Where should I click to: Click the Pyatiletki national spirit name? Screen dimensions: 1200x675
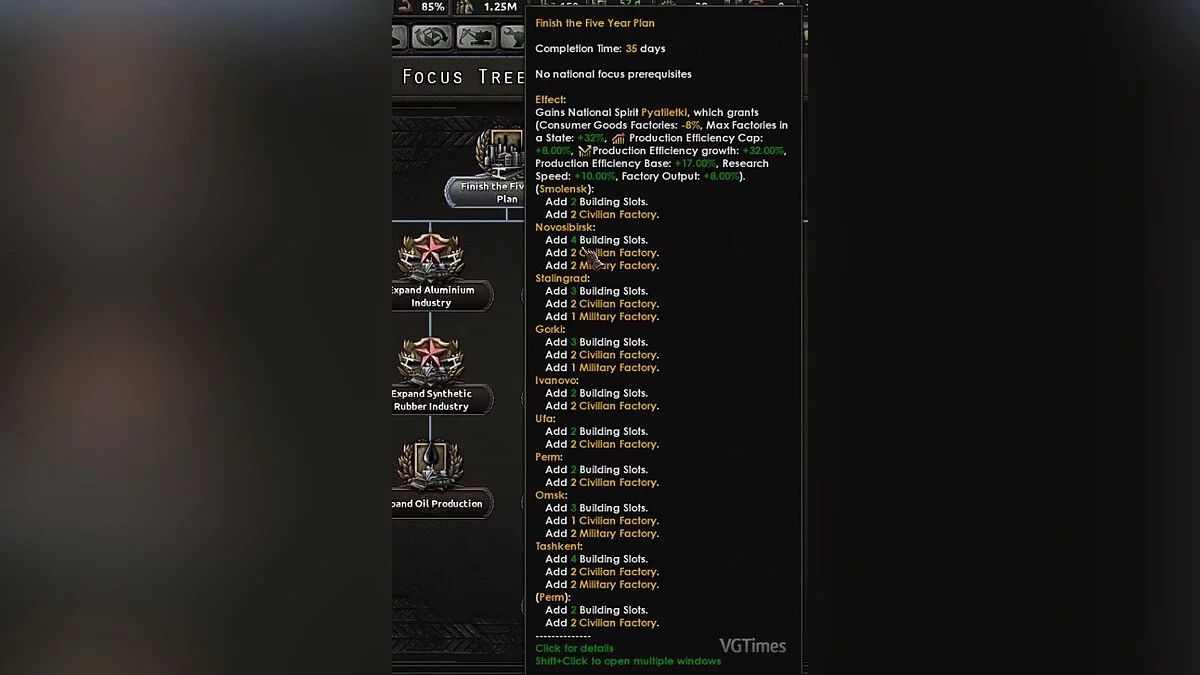click(x=664, y=113)
